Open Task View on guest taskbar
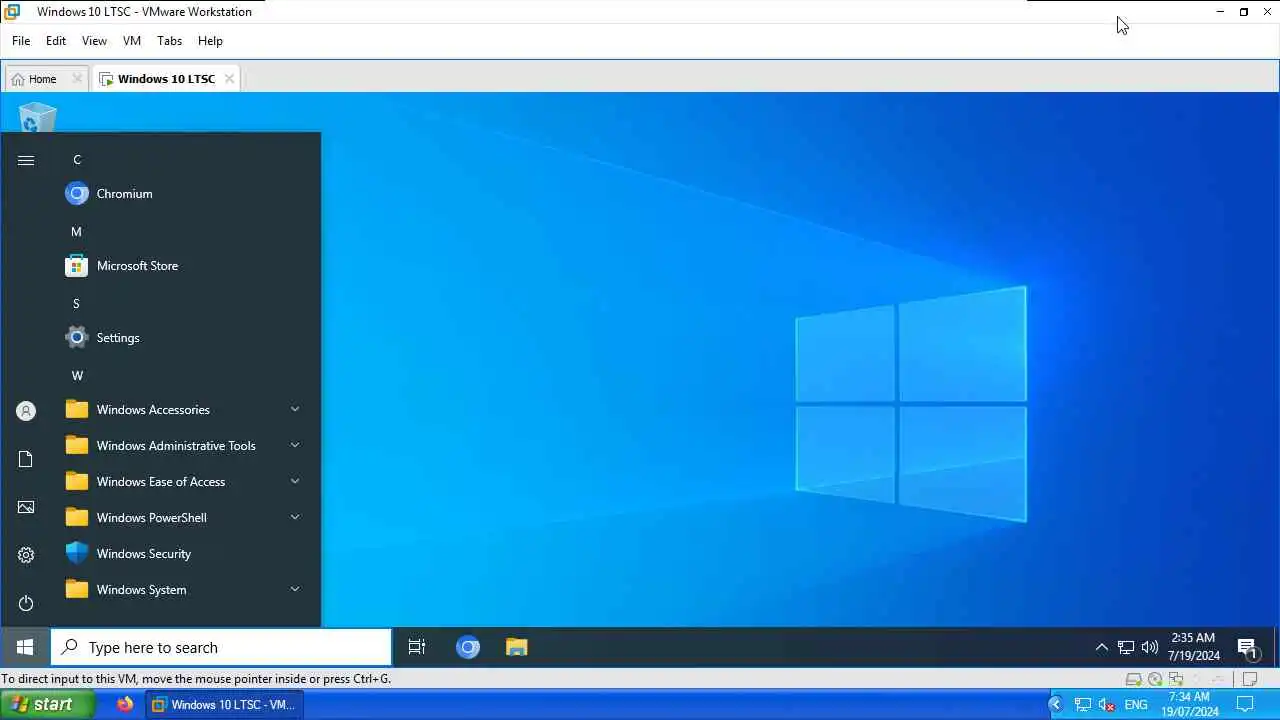1280x720 pixels. (417, 647)
